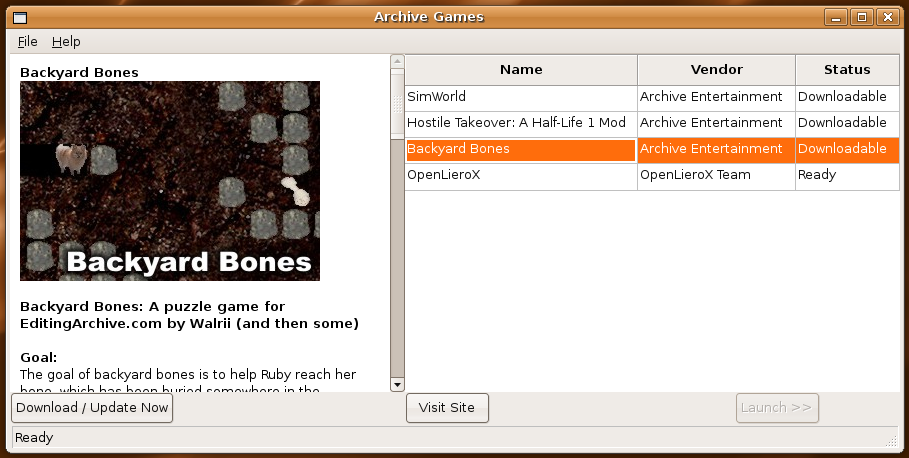Select the OpenLieroX row

tap(652, 176)
